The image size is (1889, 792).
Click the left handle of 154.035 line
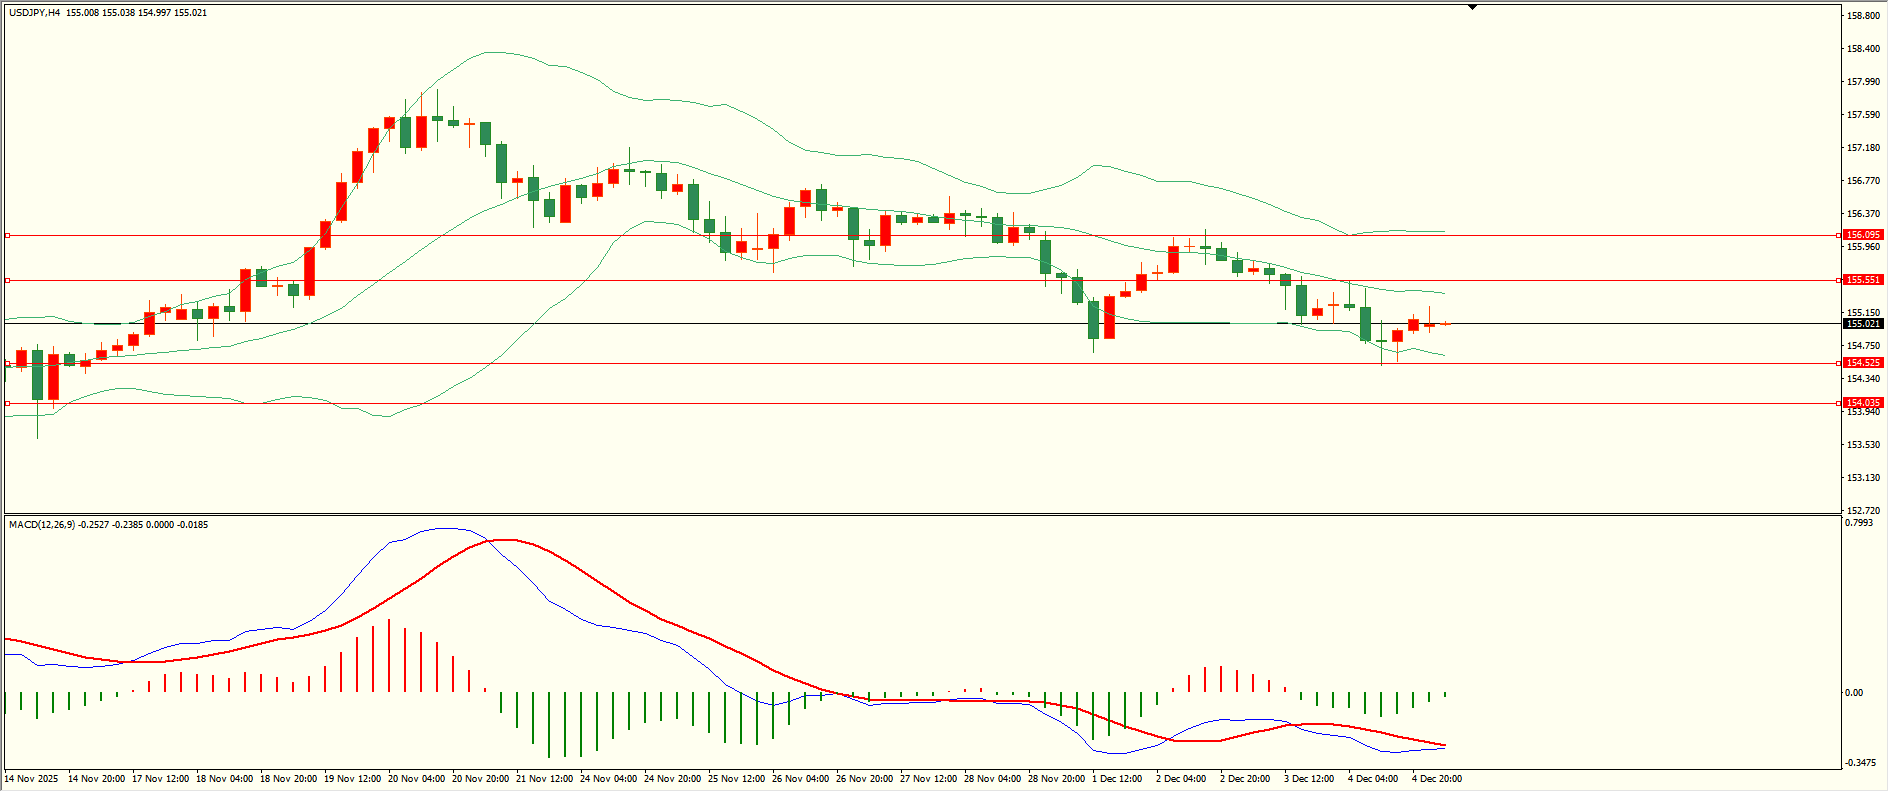tap(8, 404)
